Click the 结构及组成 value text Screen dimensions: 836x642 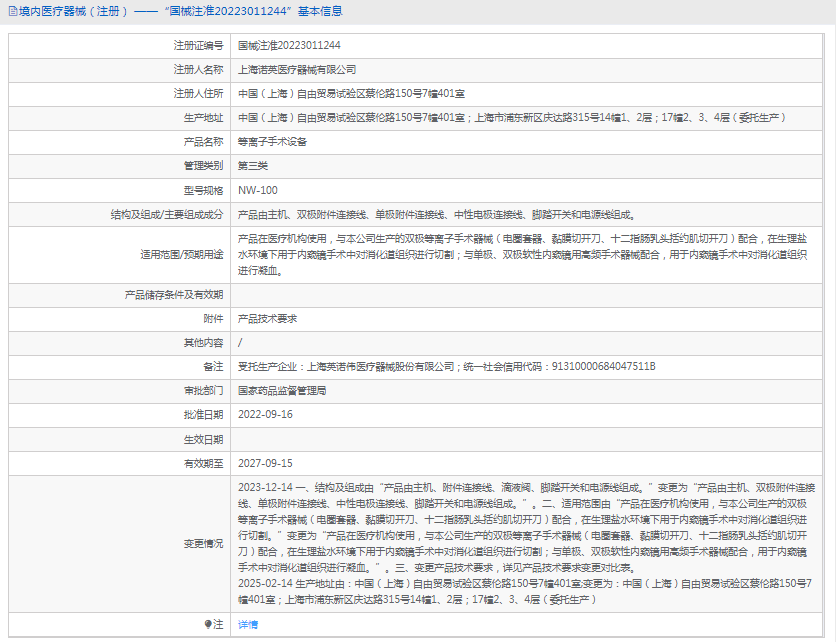(x=437, y=214)
